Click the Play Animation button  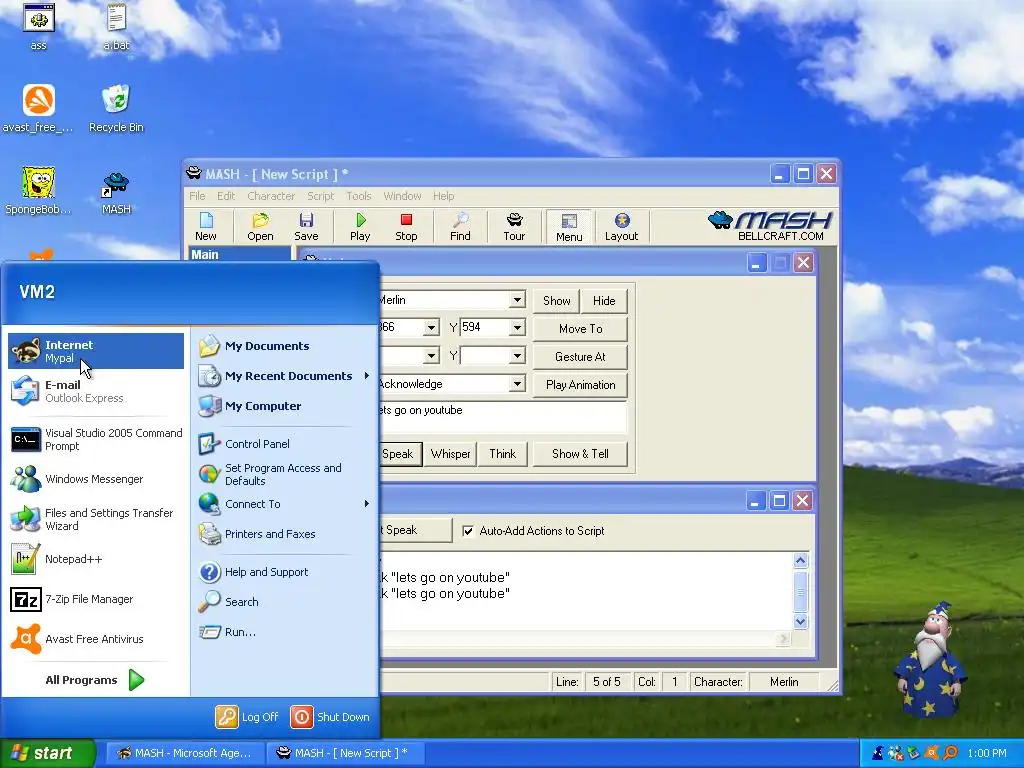pos(581,385)
